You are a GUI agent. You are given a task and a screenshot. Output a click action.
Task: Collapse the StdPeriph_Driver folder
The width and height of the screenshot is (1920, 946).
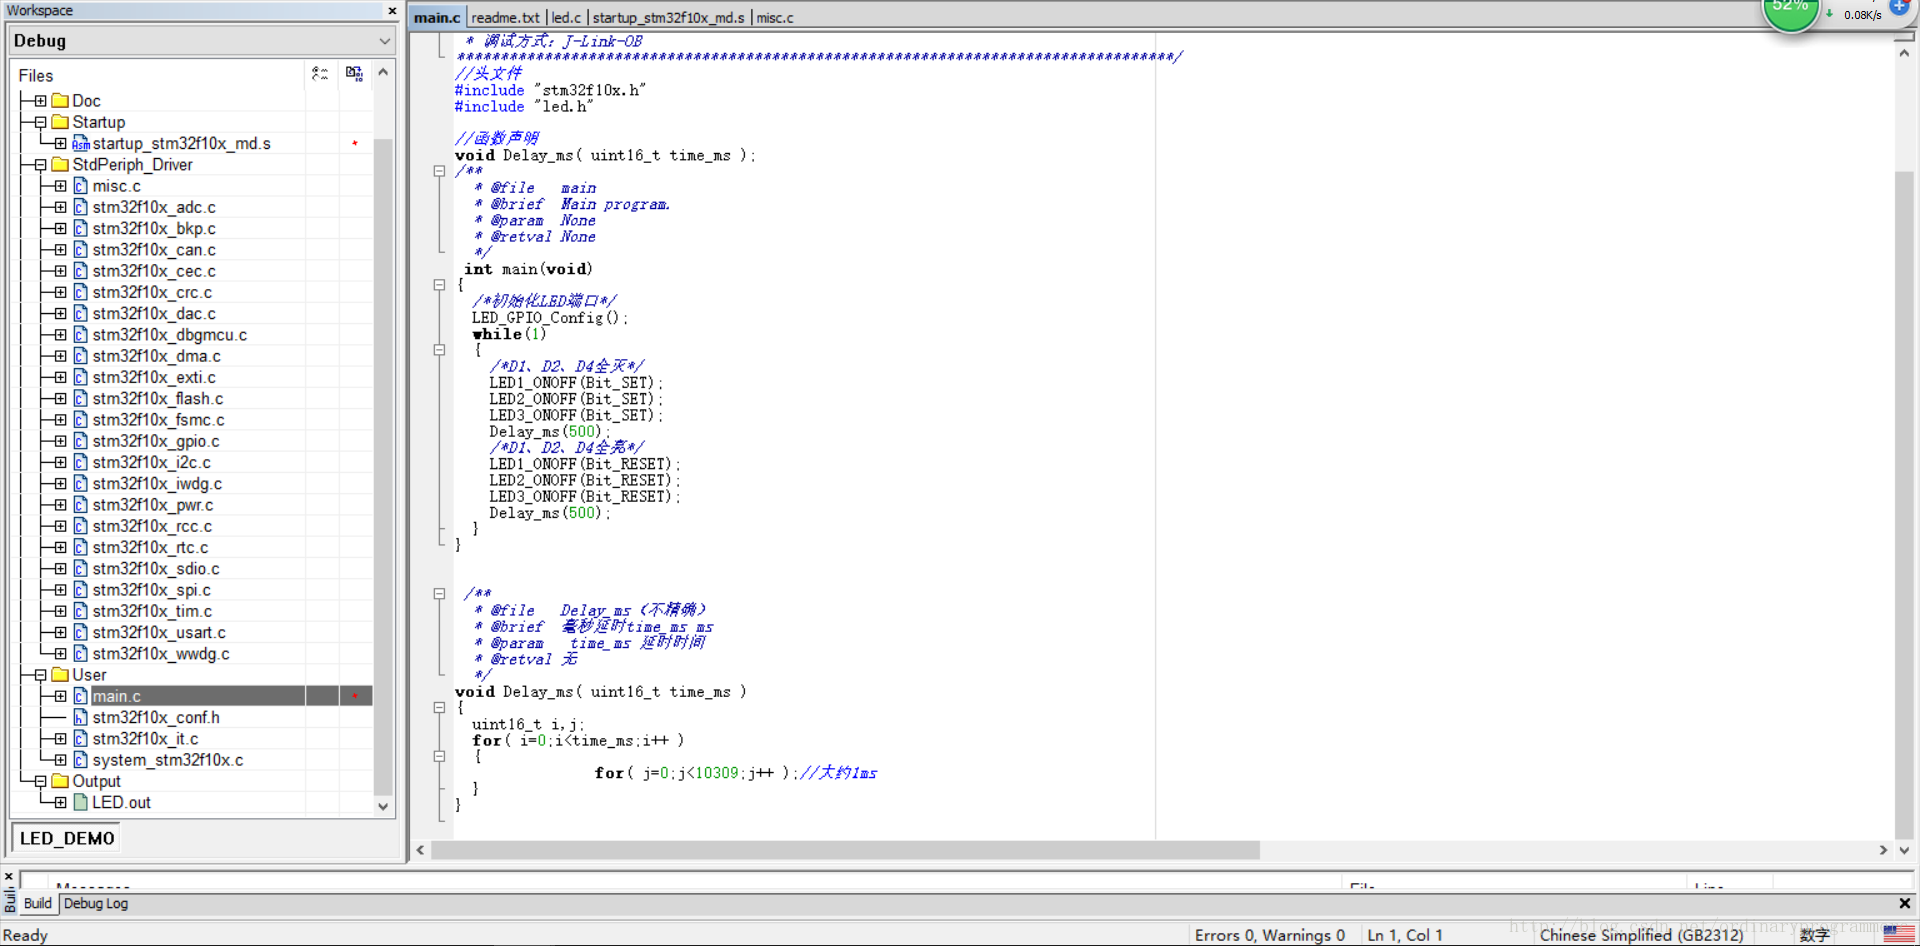coord(40,165)
